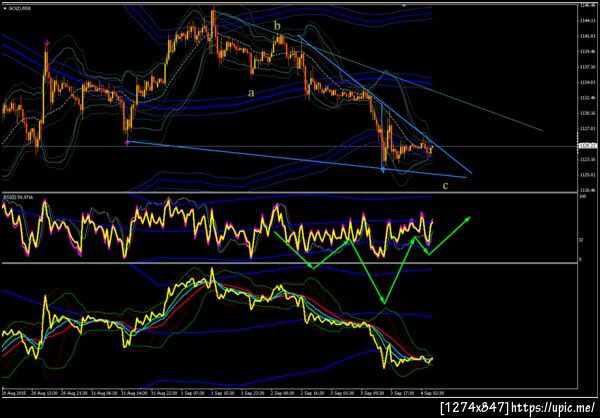Click the RSI 100 level label
600x418 pixels.
[582, 196]
